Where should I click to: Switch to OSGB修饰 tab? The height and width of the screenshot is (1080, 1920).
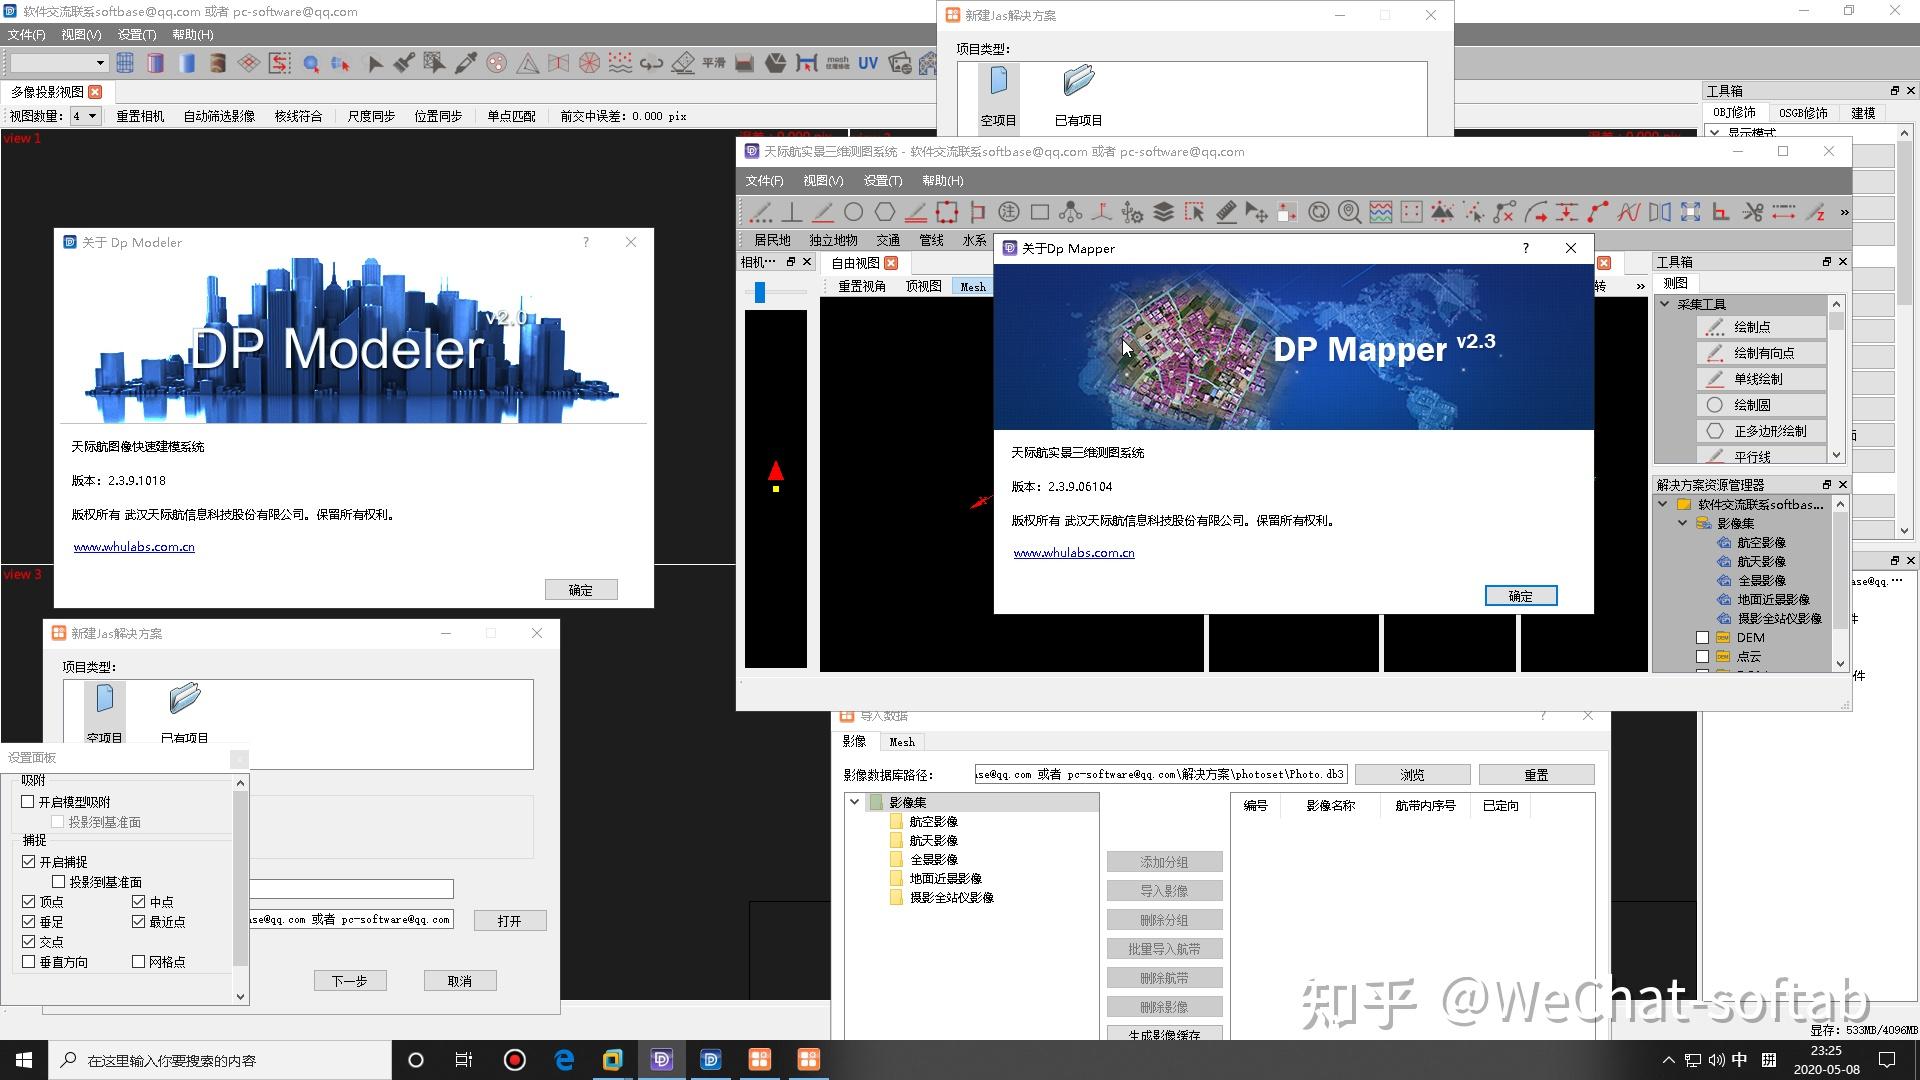(1803, 113)
